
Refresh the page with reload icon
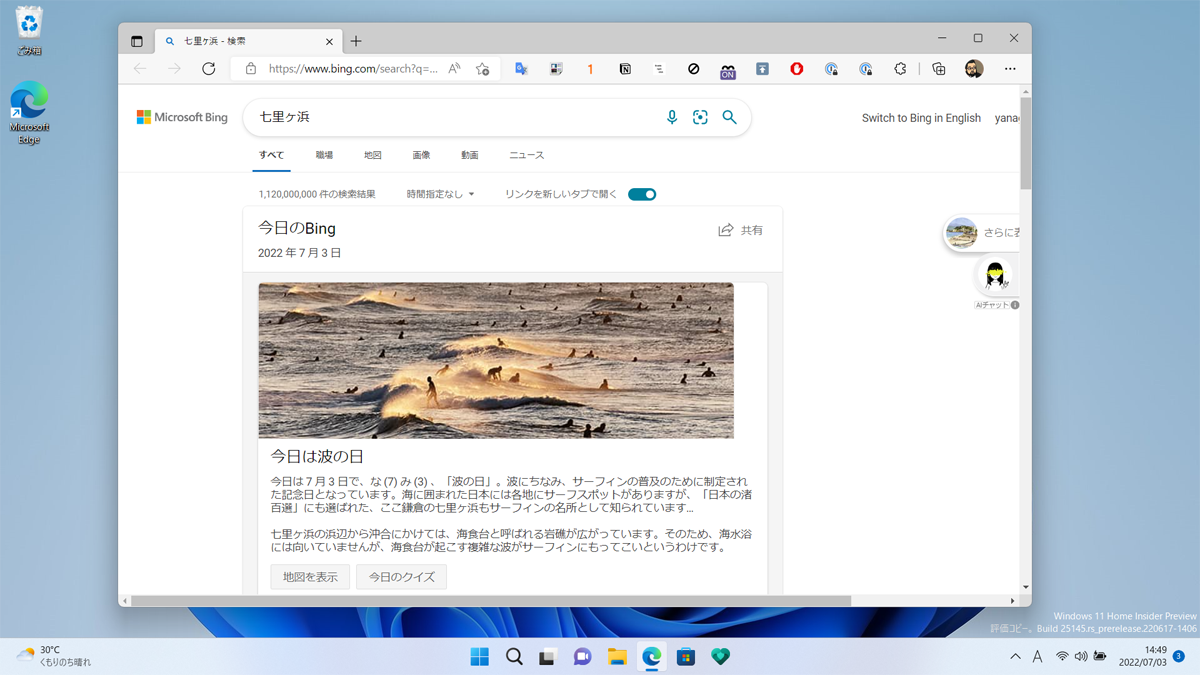click(x=208, y=69)
